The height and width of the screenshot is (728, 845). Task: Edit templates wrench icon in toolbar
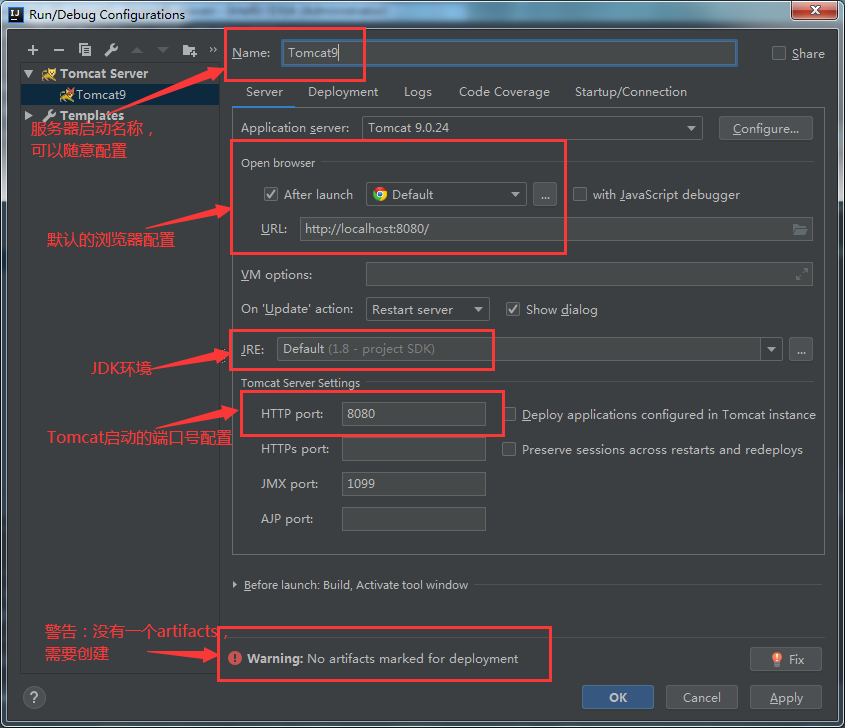(x=111, y=50)
